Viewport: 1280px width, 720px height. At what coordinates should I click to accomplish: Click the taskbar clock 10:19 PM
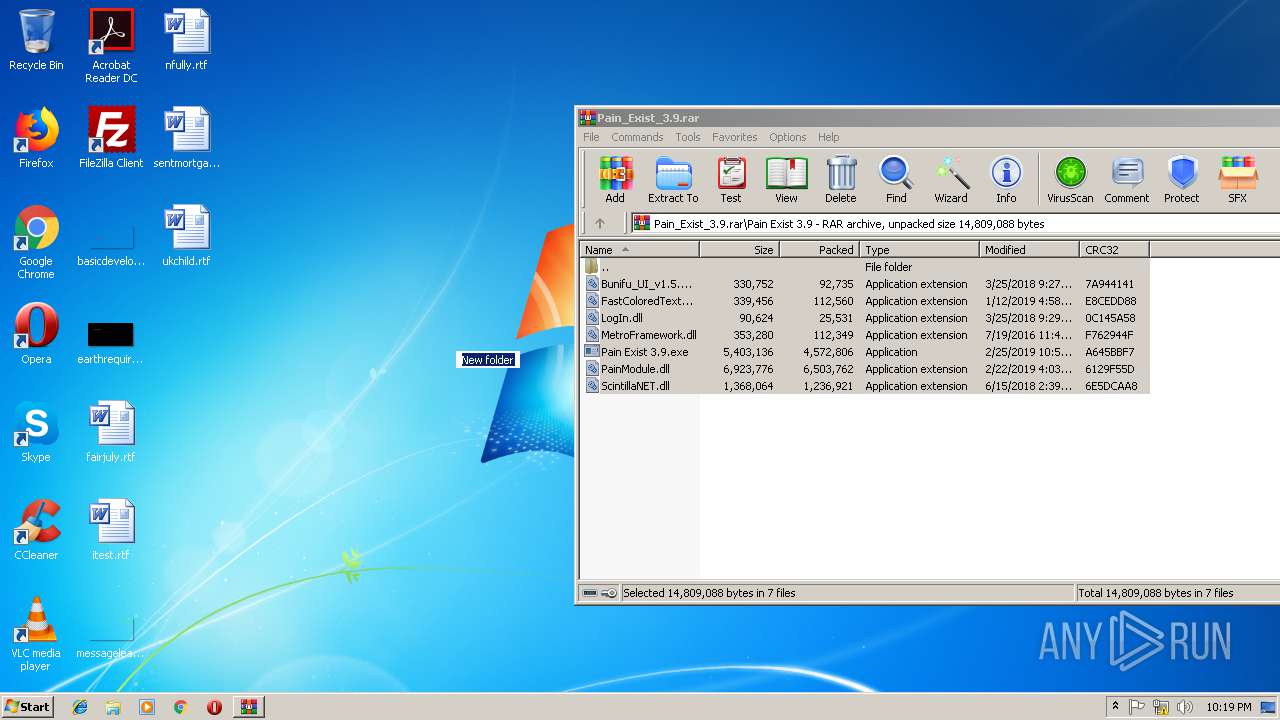(1228, 707)
